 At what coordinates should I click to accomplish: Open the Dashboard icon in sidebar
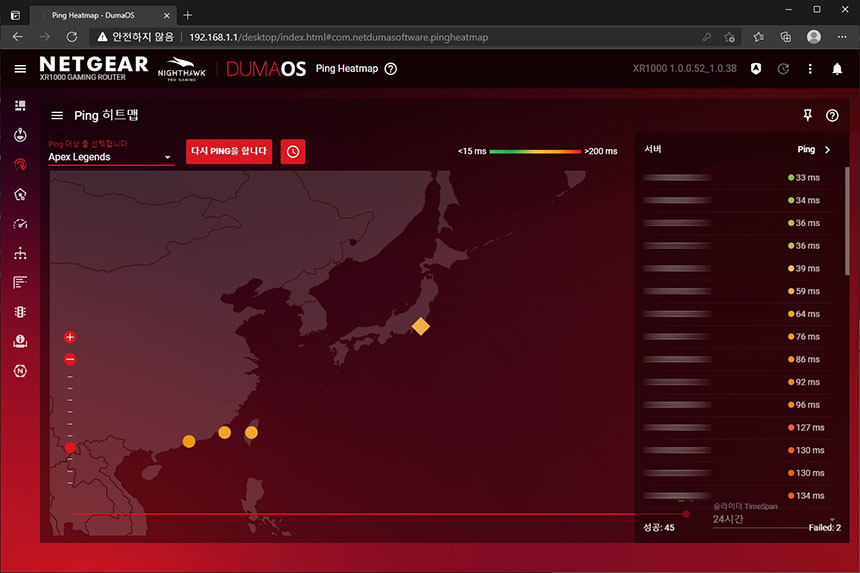(x=20, y=105)
